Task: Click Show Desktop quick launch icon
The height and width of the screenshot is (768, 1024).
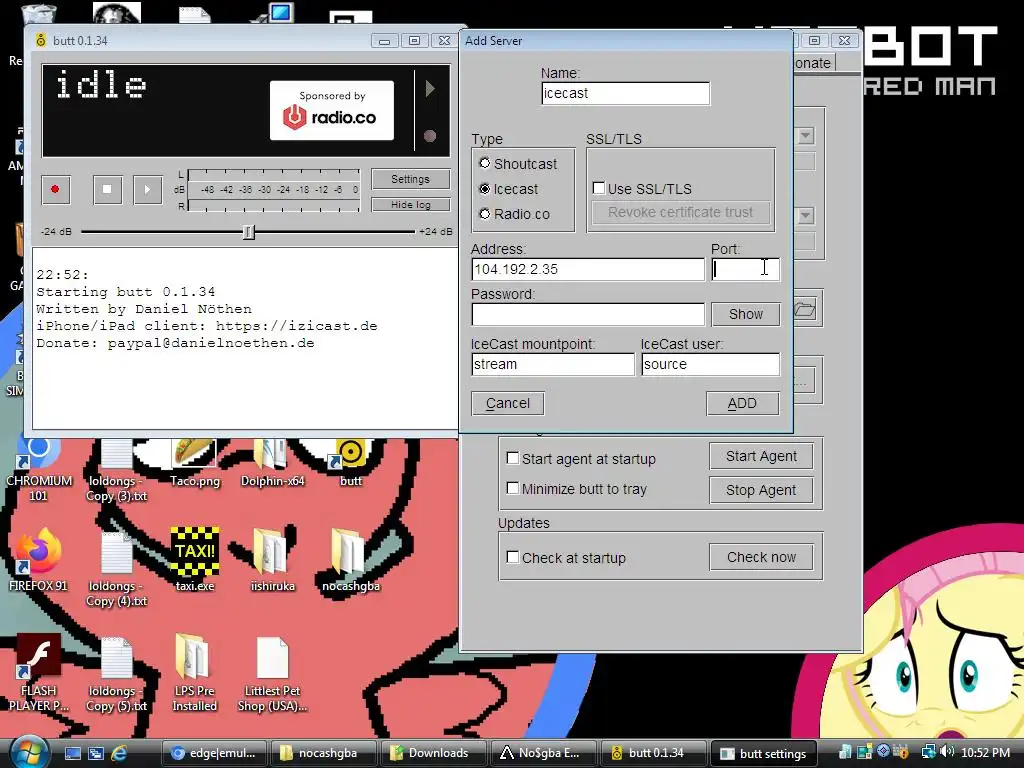Action: pos(72,753)
